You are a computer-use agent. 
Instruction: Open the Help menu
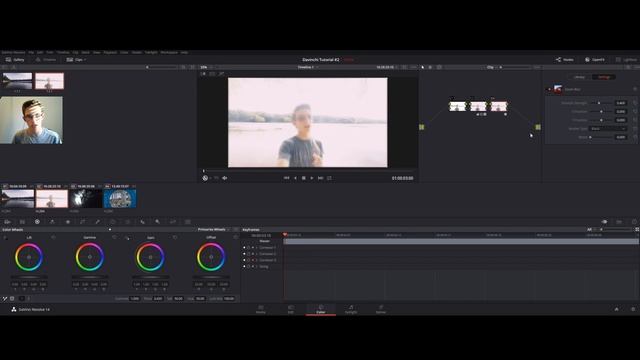coord(184,53)
